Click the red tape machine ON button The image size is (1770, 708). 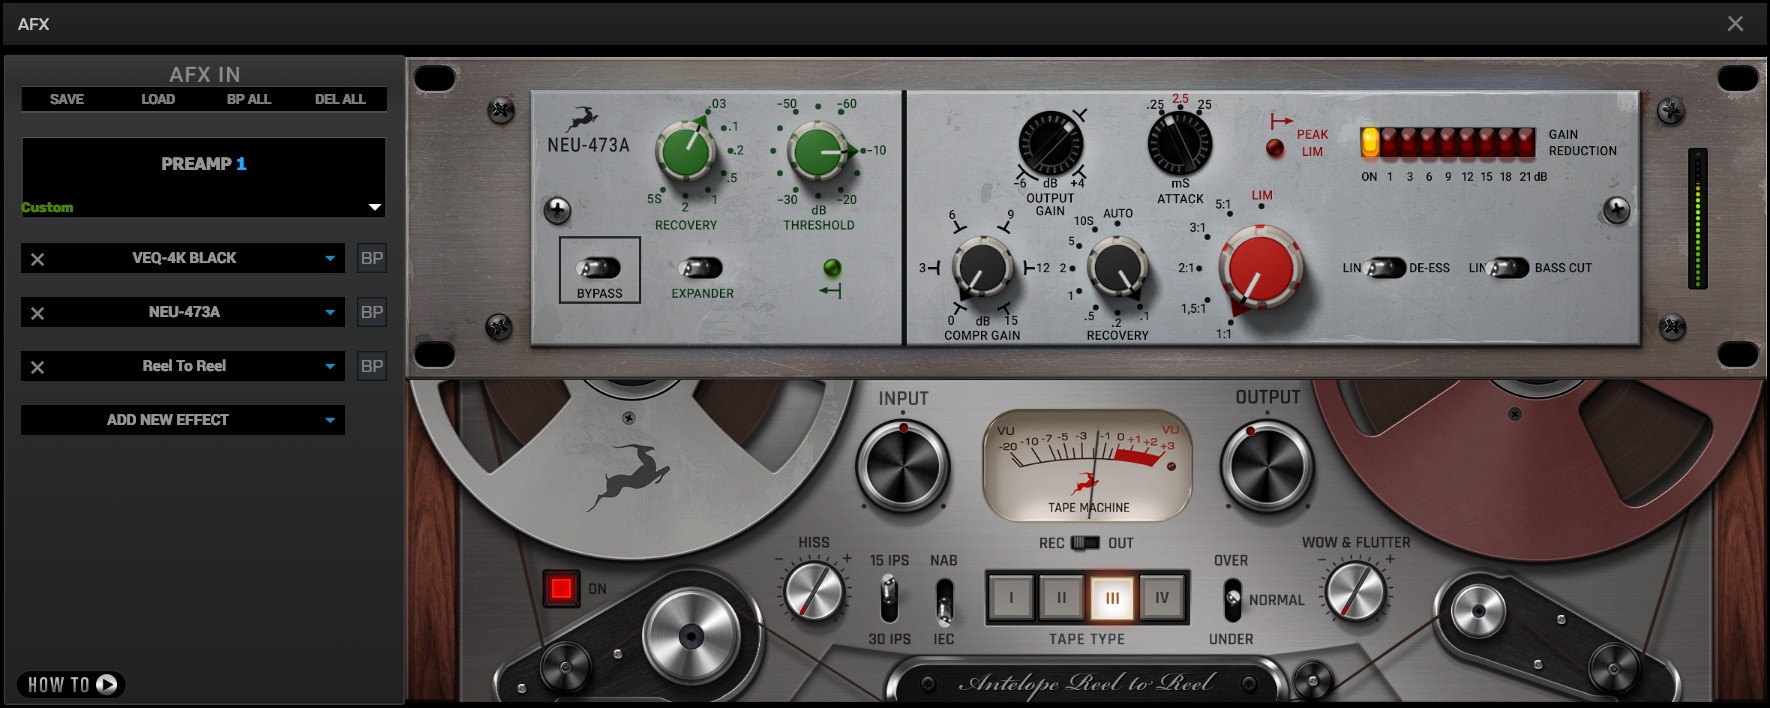click(x=561, y=588)
